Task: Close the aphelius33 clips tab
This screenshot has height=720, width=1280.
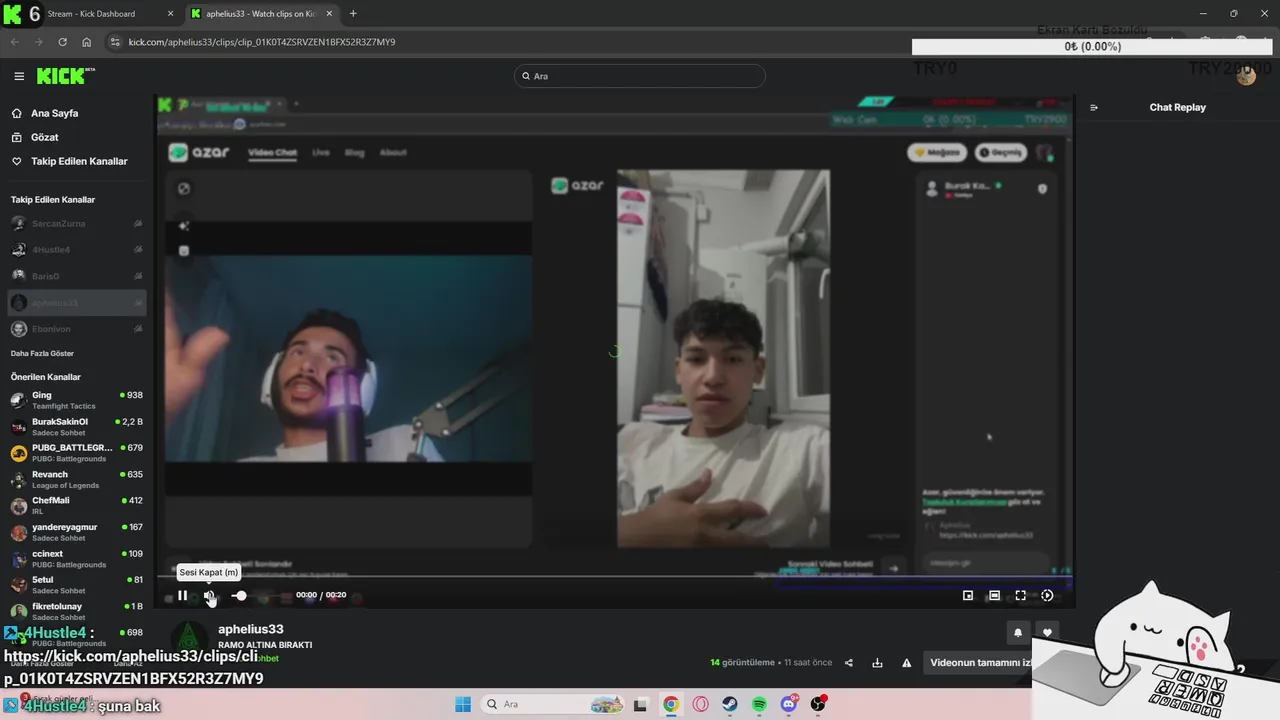Action: click(329, 14)
